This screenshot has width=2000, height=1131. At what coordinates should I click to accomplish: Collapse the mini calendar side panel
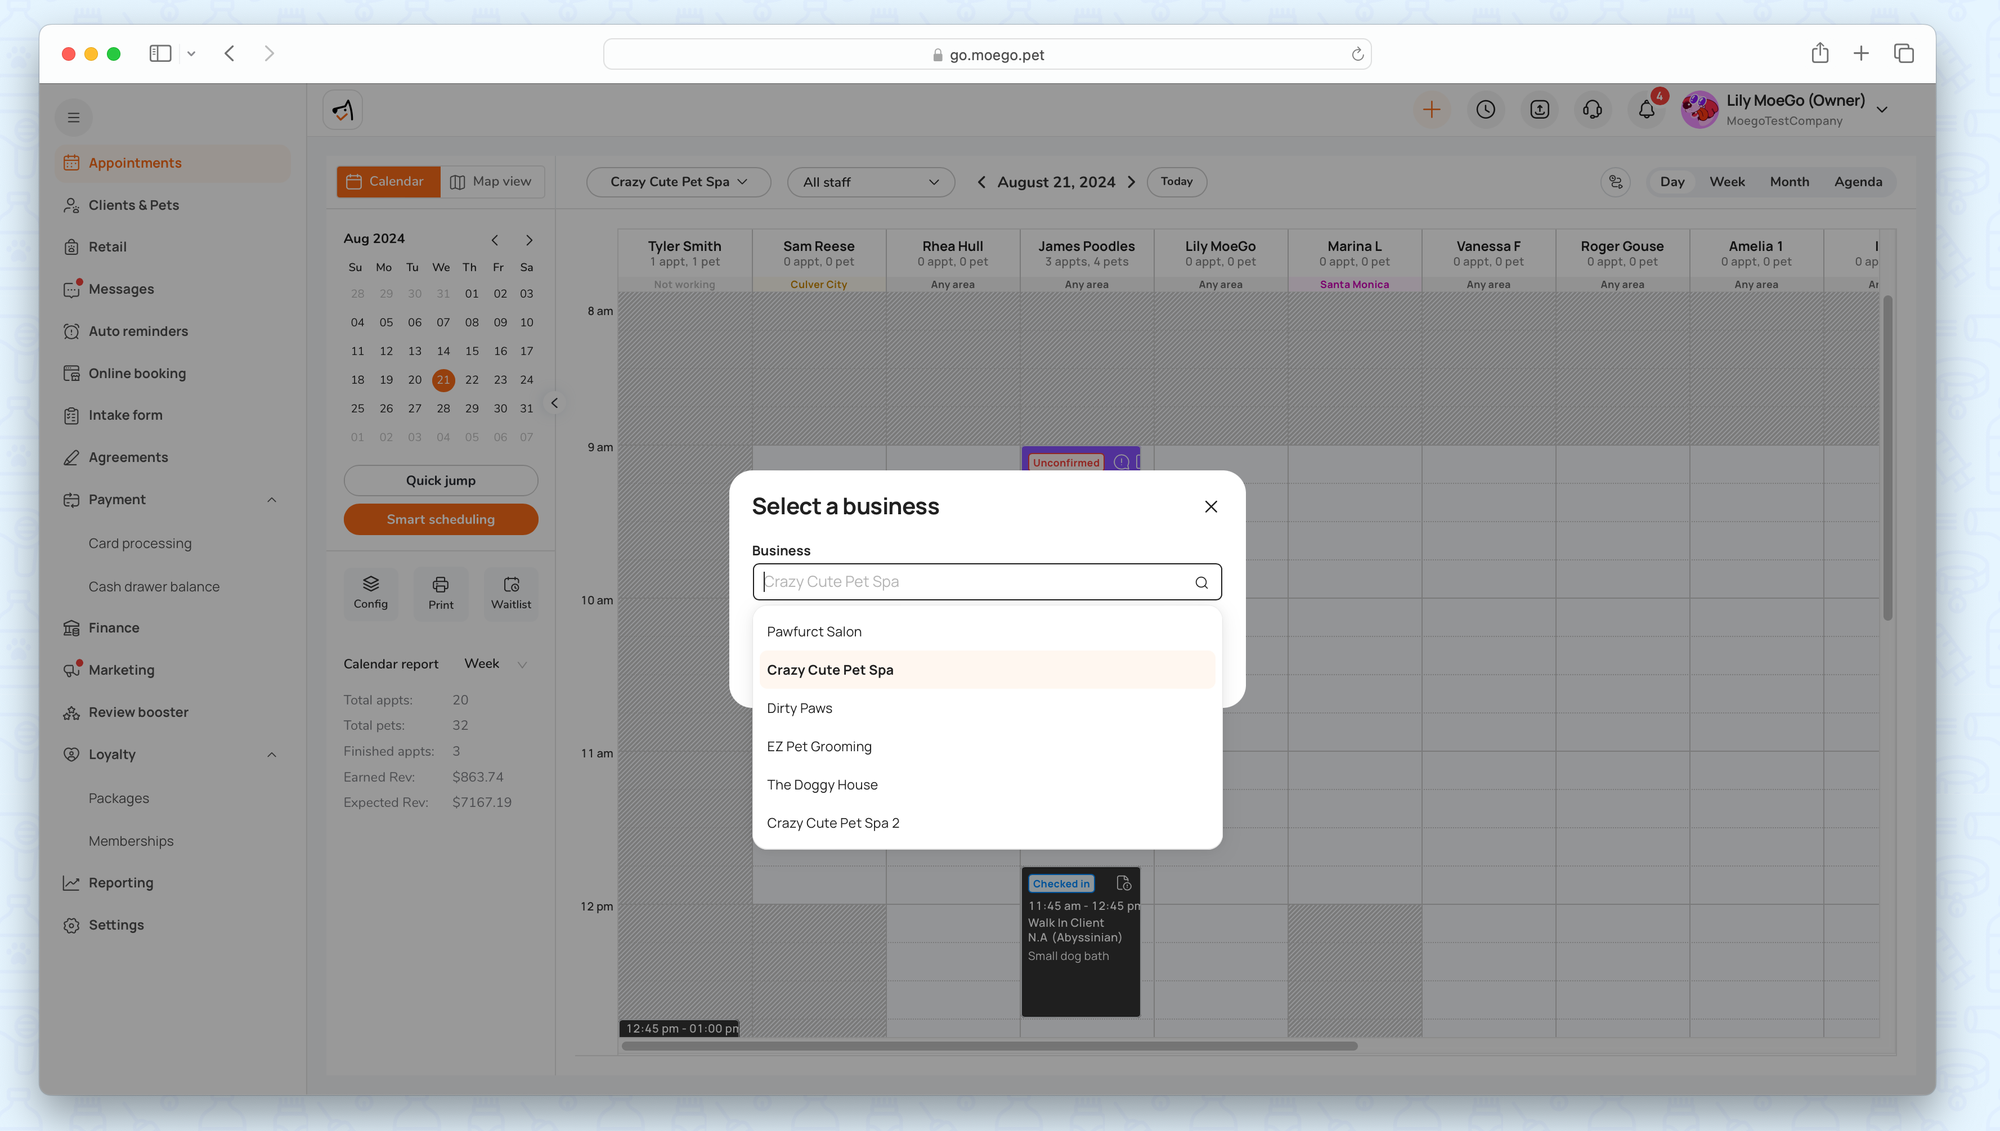pos(554,403)
